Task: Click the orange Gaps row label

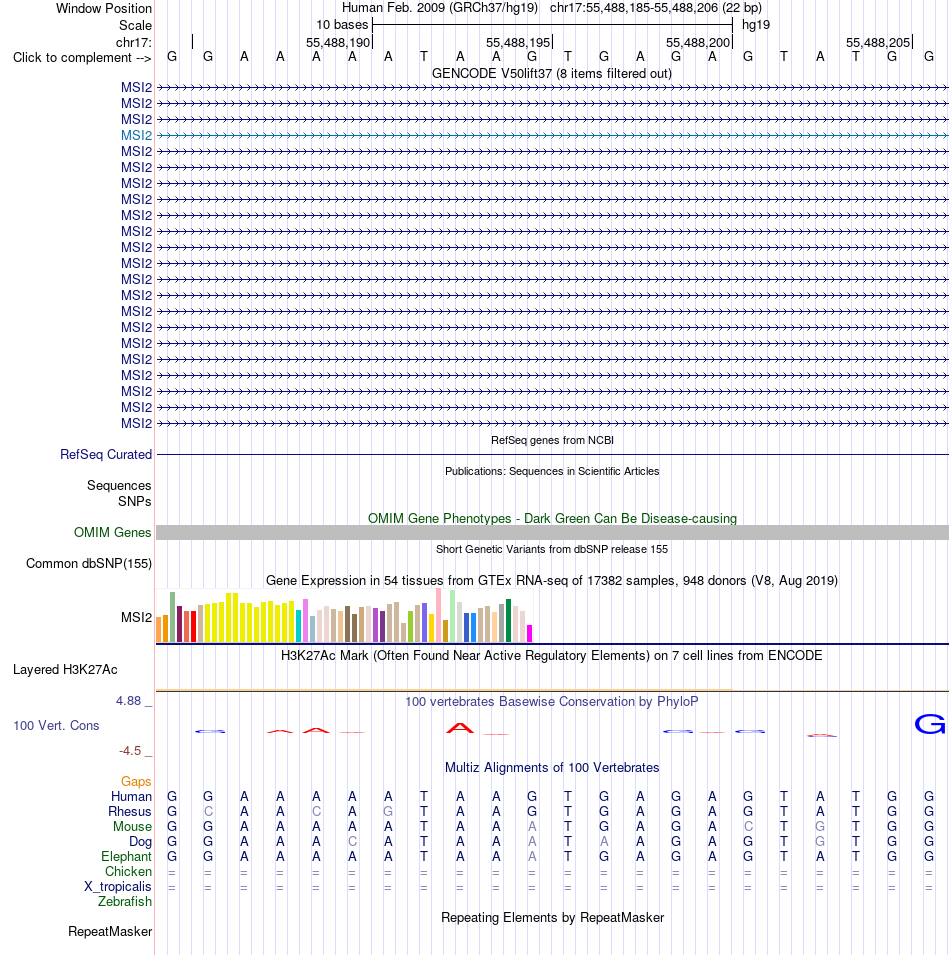Action: (136, 781)
